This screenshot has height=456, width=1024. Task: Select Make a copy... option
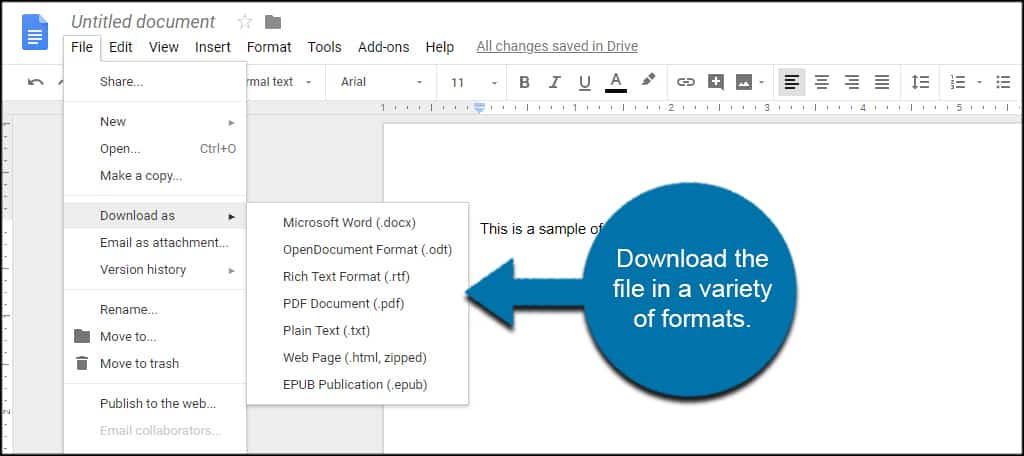[x=155, y=176]
